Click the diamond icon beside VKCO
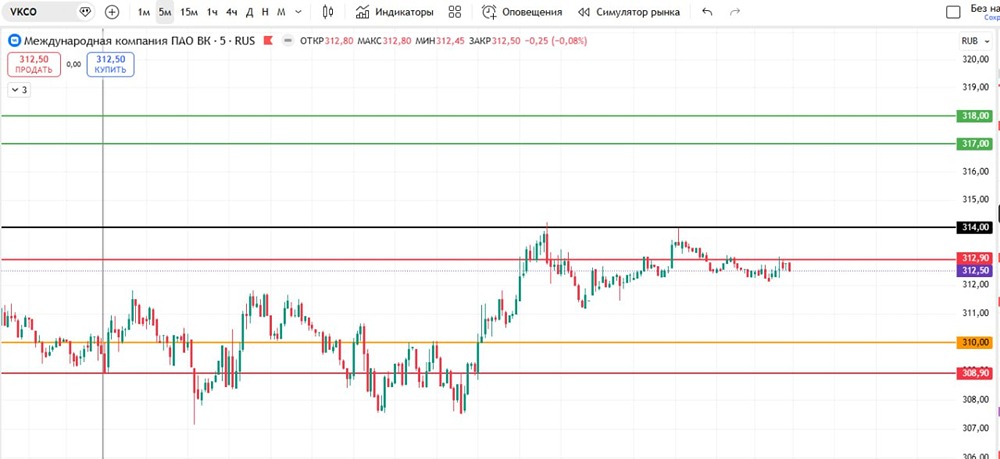 tap(85, 12)
